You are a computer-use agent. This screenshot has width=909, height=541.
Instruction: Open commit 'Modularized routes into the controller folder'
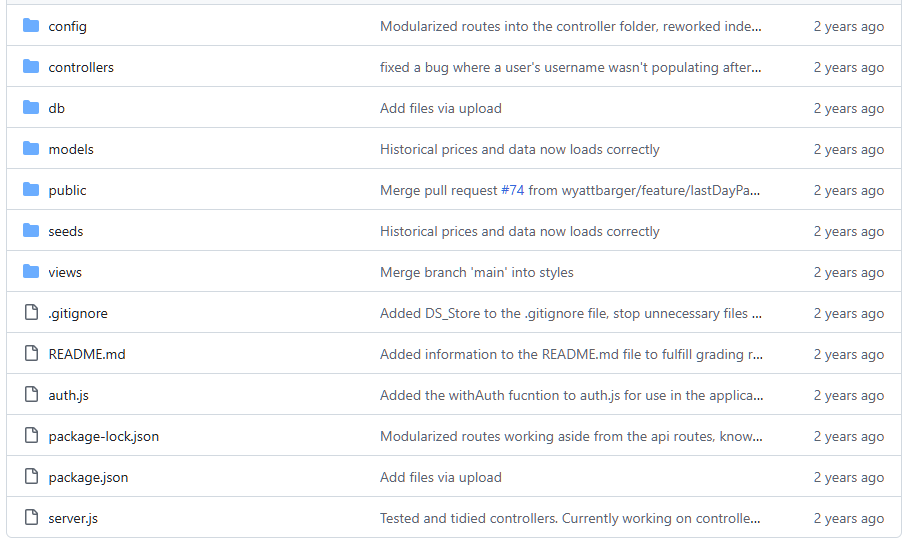point(570,27)
